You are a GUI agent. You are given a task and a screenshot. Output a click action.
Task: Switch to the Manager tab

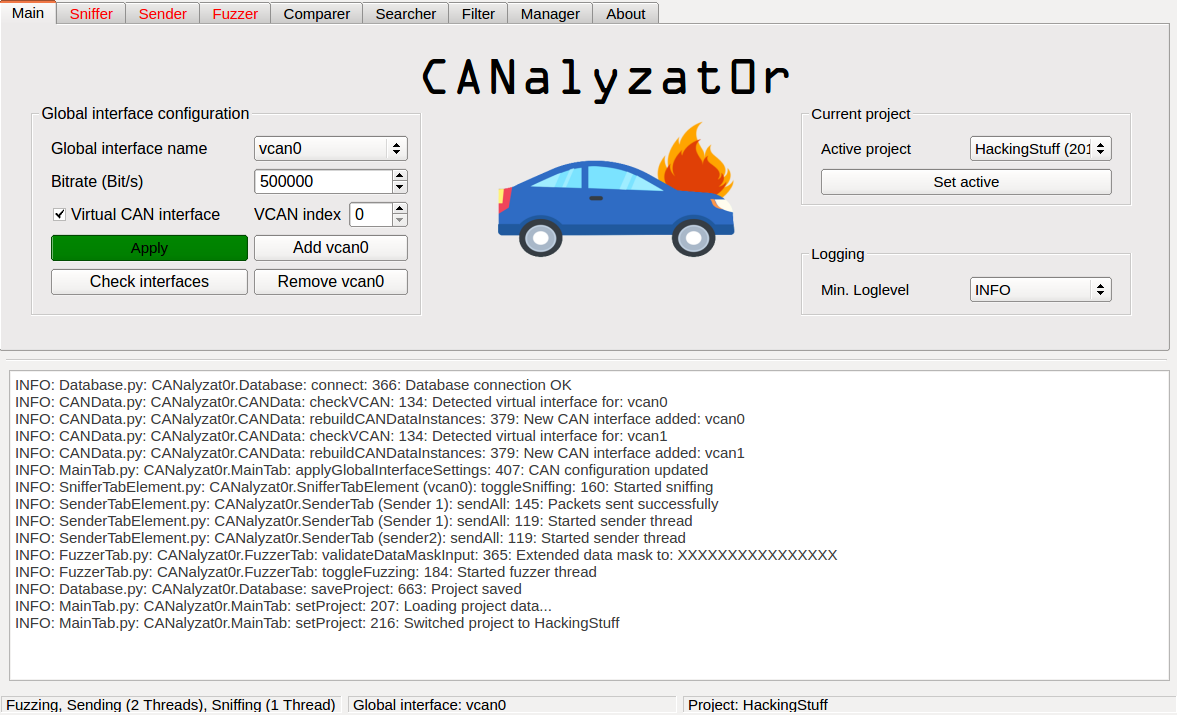click(x=549, y=13)
